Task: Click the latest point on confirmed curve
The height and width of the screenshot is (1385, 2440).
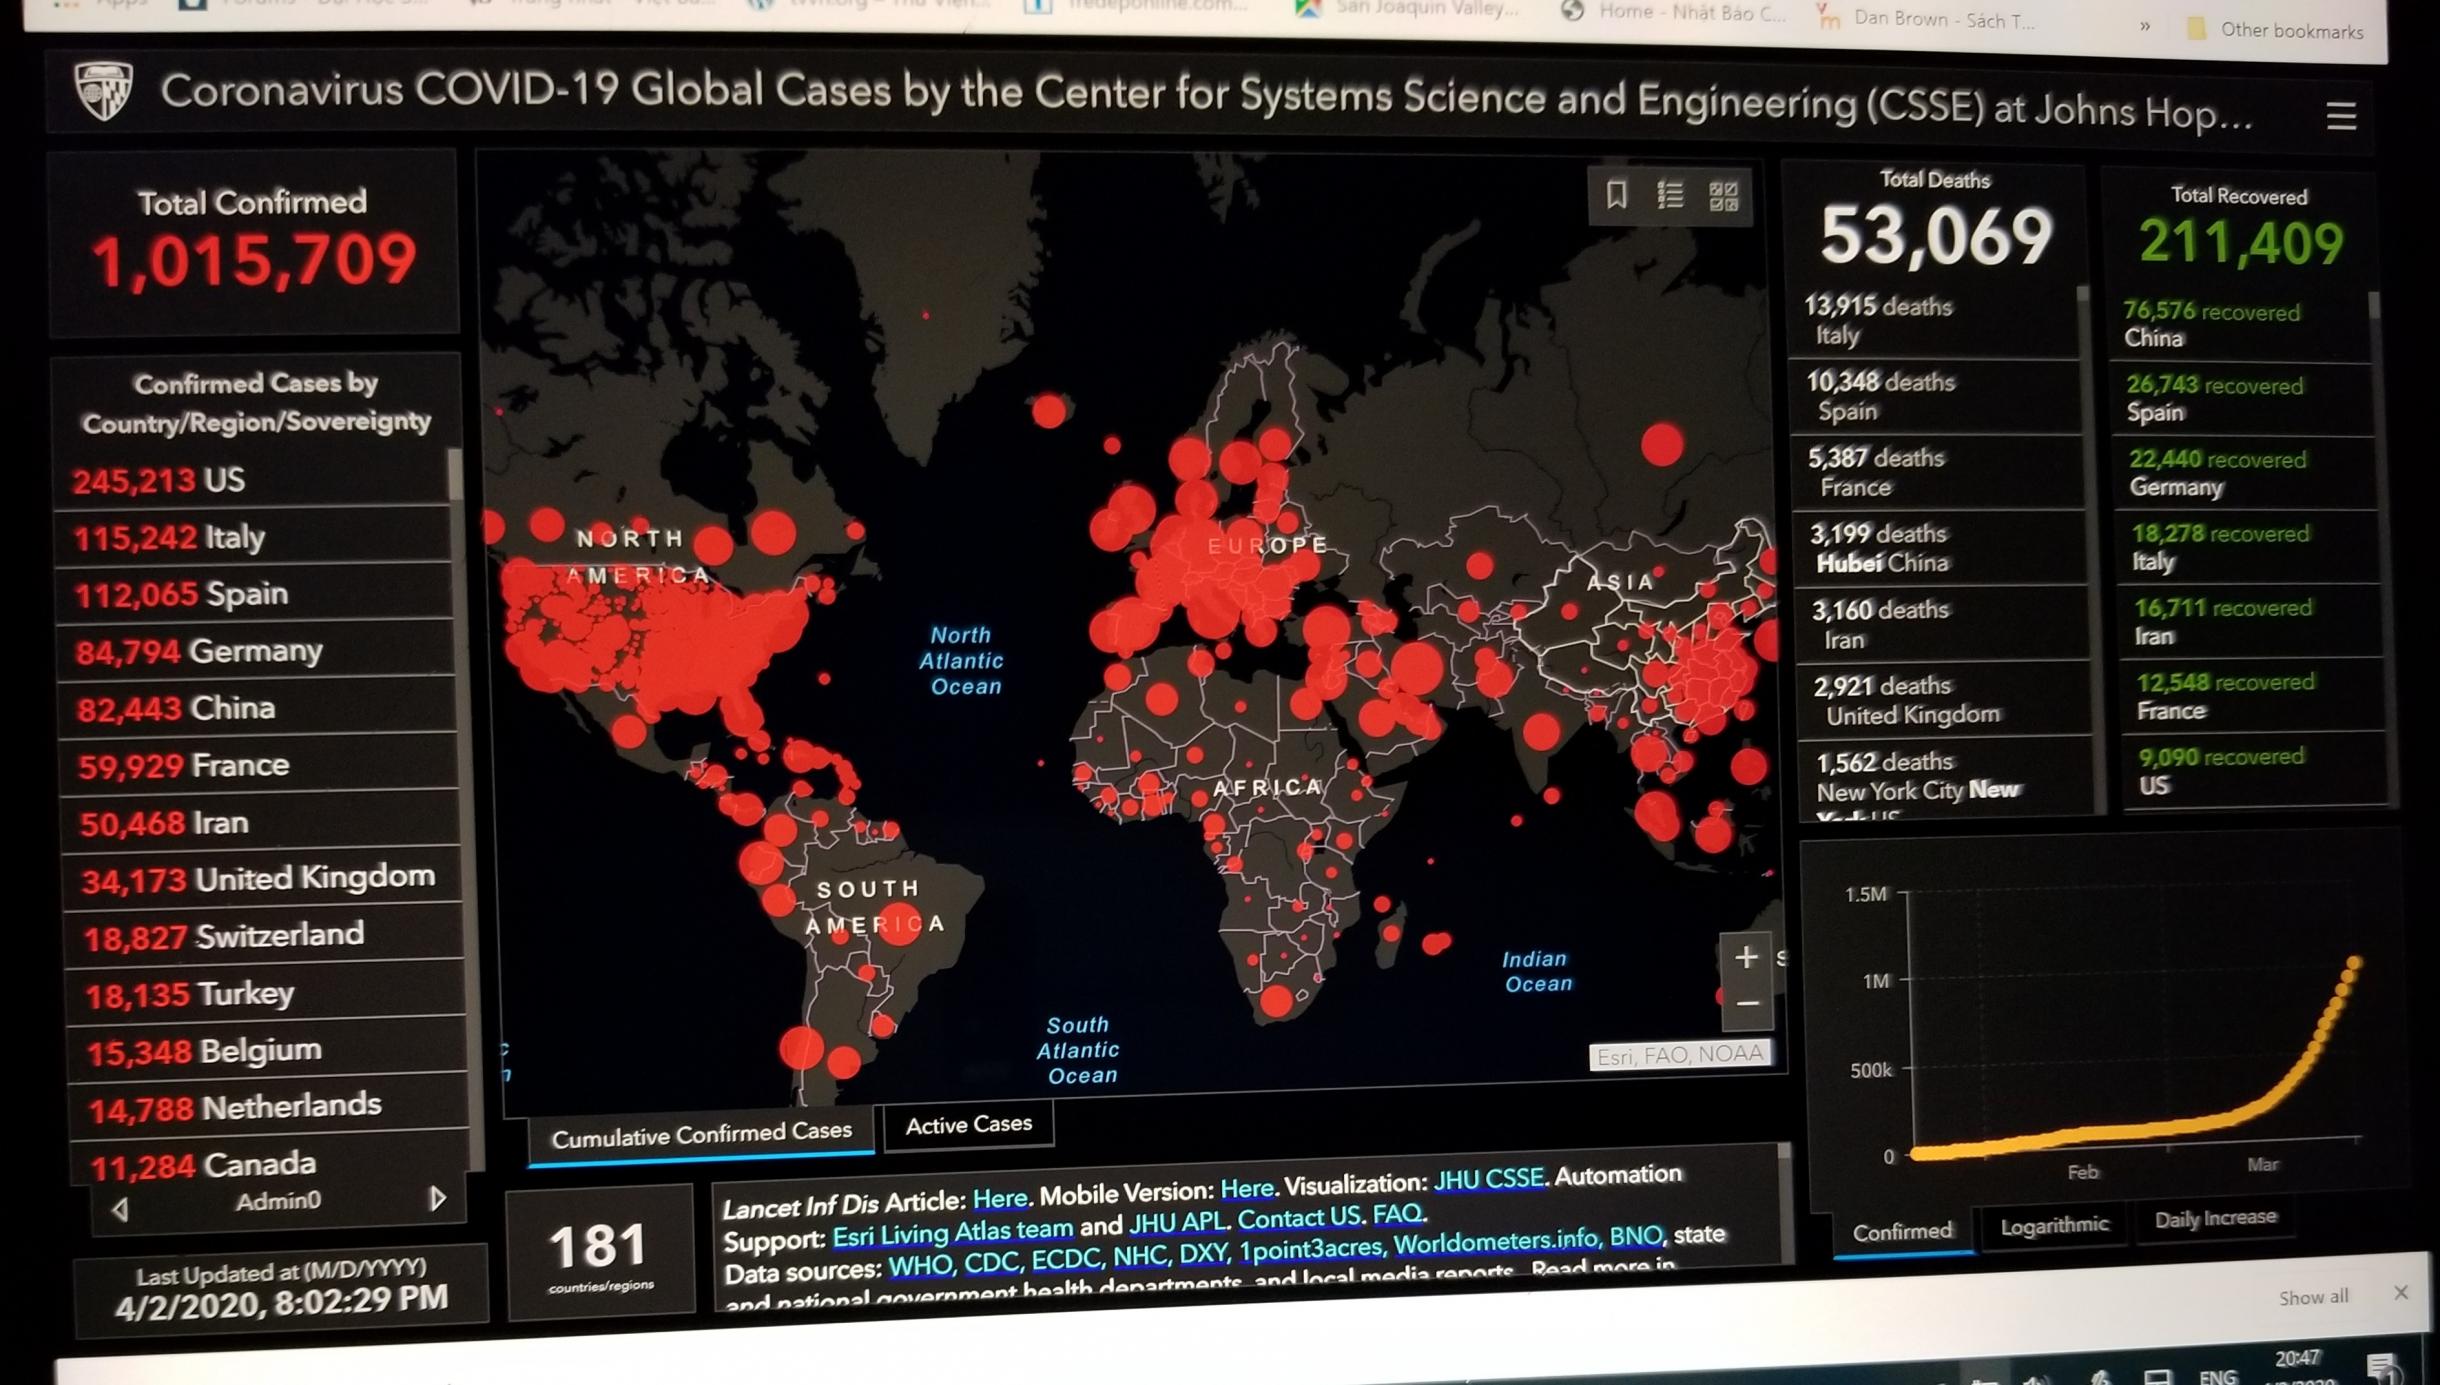Action: click(x=2354, y=963)
